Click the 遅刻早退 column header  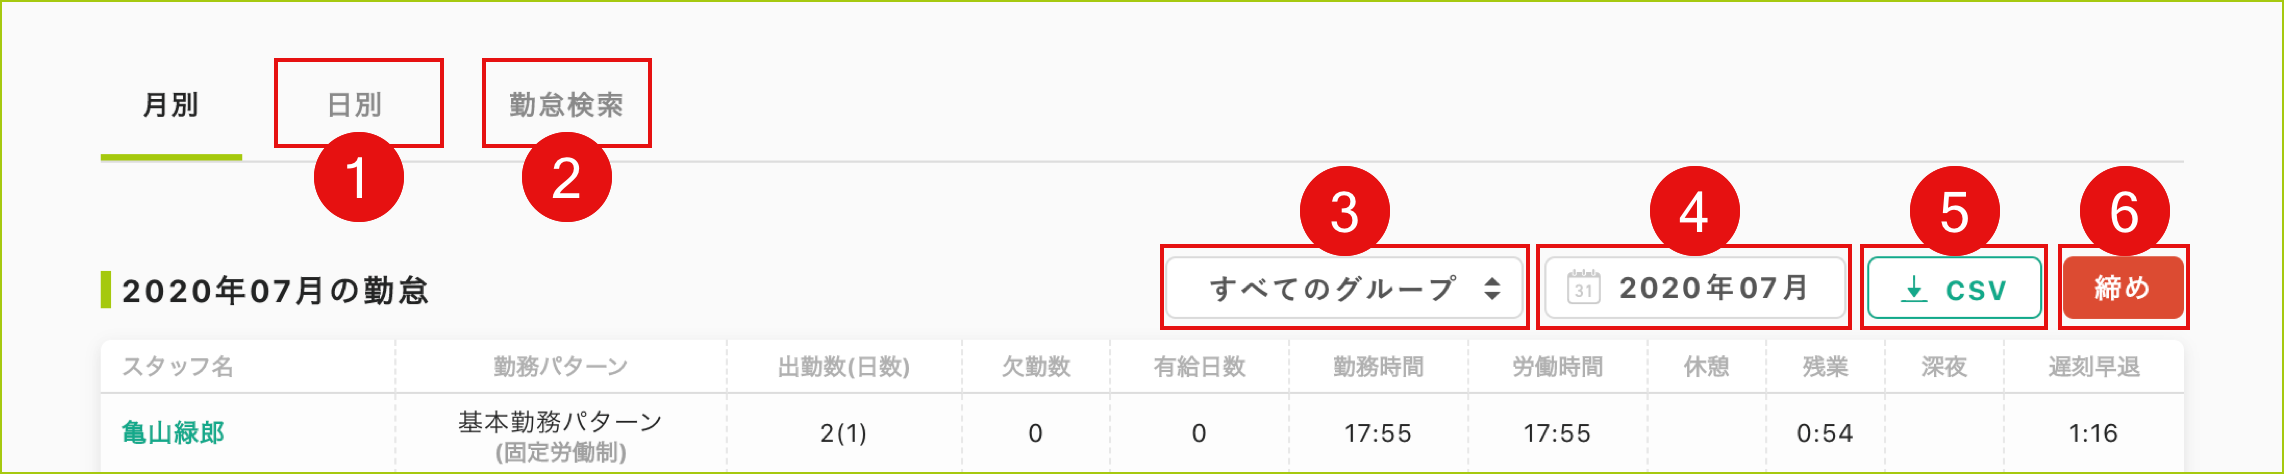tap(2093, 367)
